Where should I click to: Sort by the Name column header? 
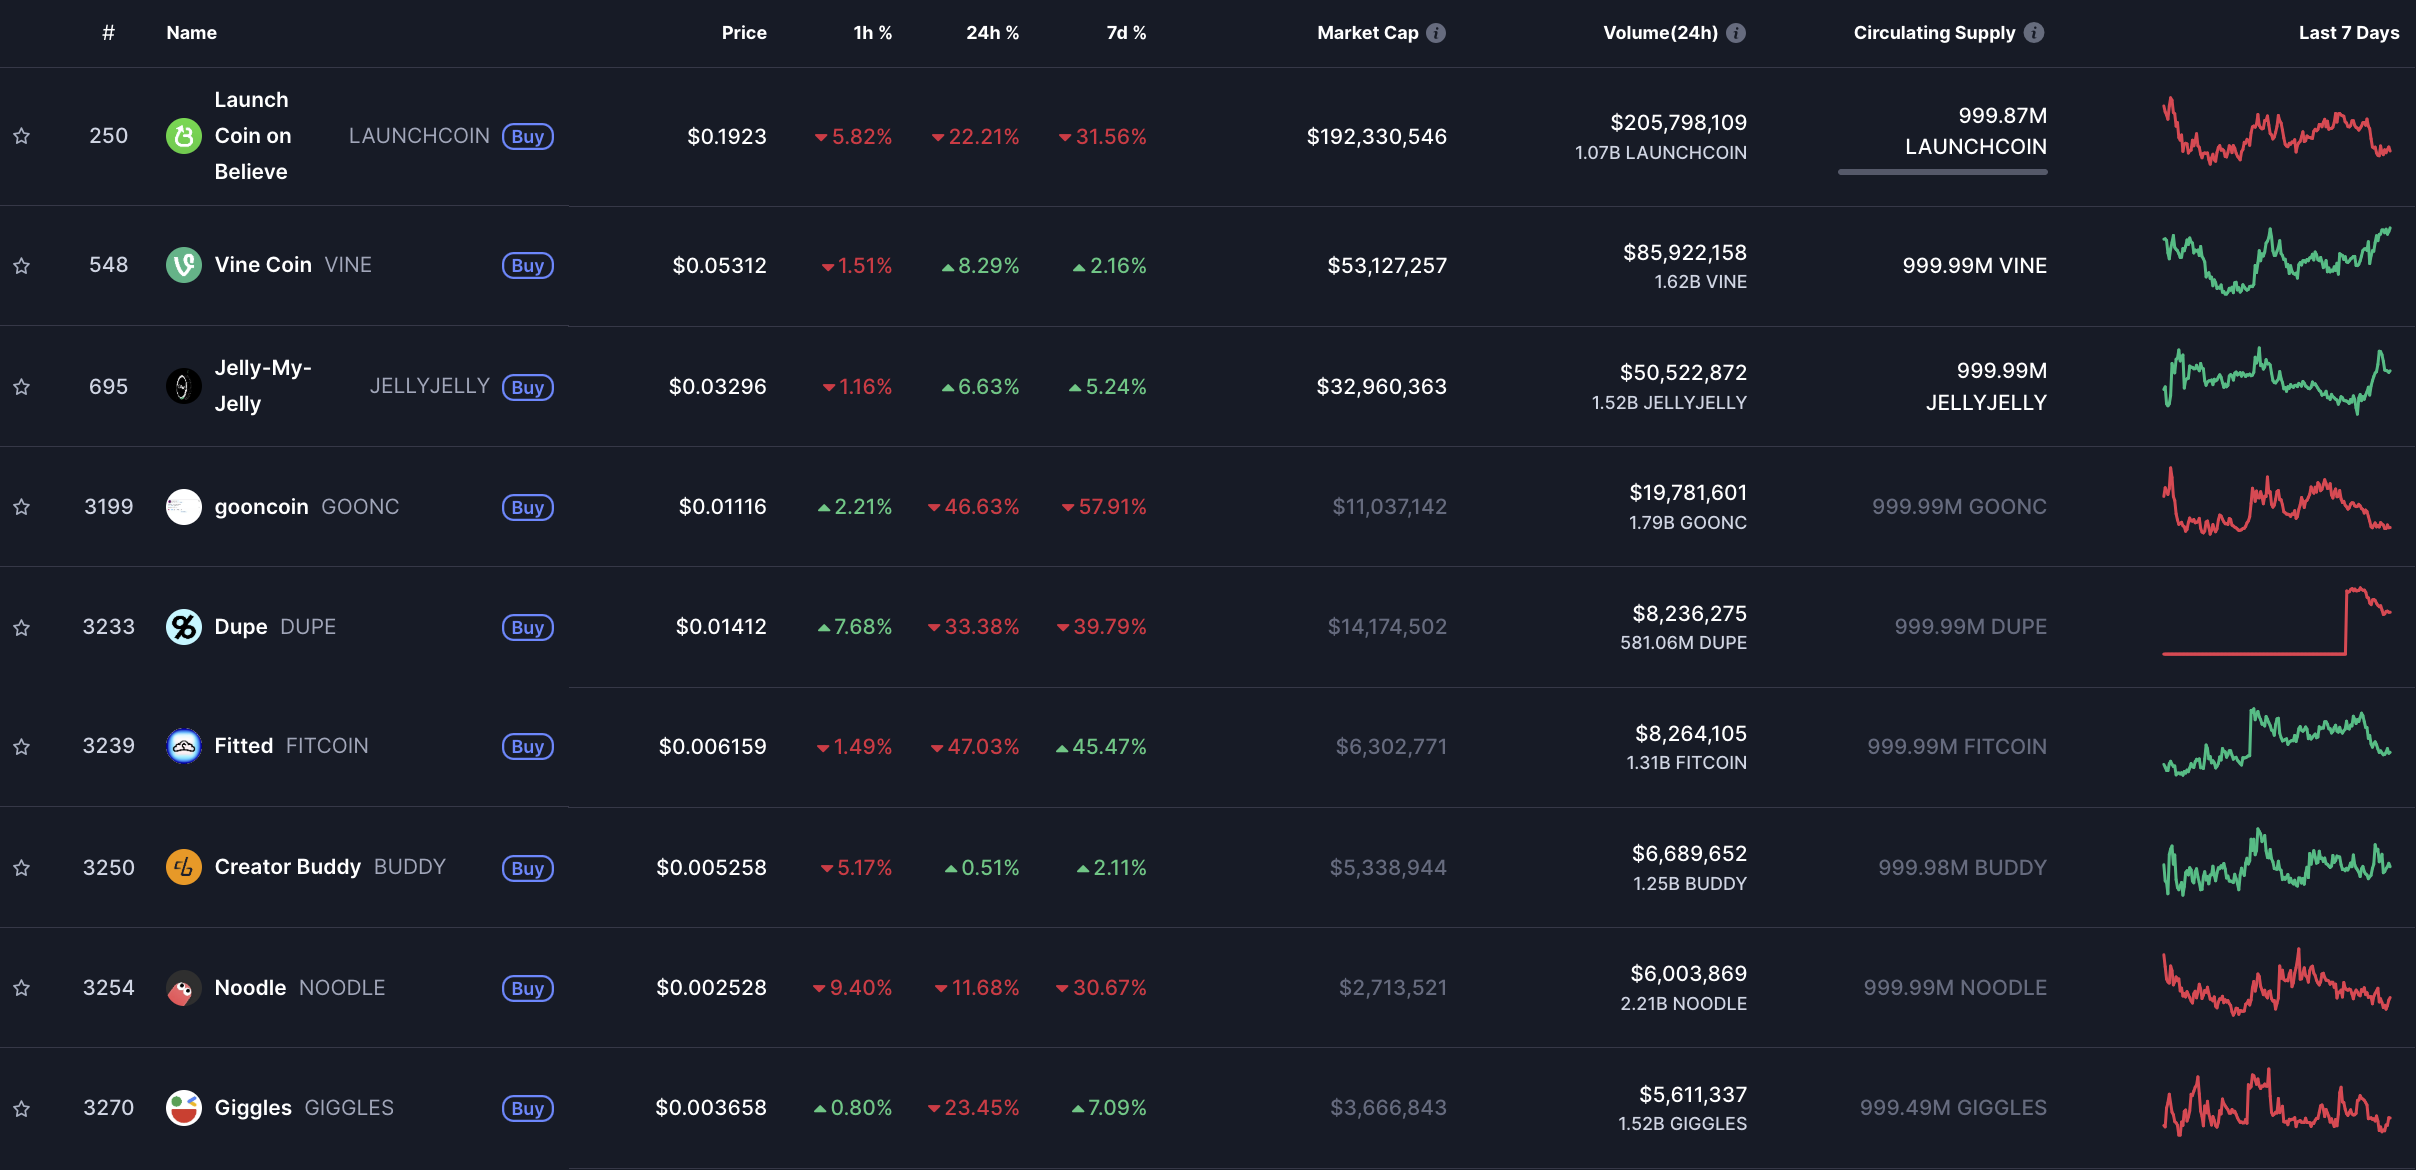coord(191,33)
